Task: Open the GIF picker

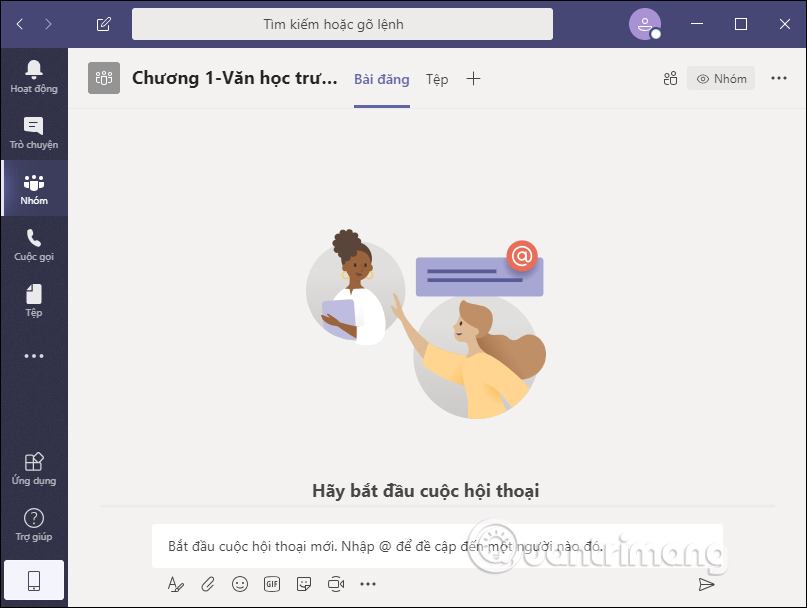Action: pos(272,584)
